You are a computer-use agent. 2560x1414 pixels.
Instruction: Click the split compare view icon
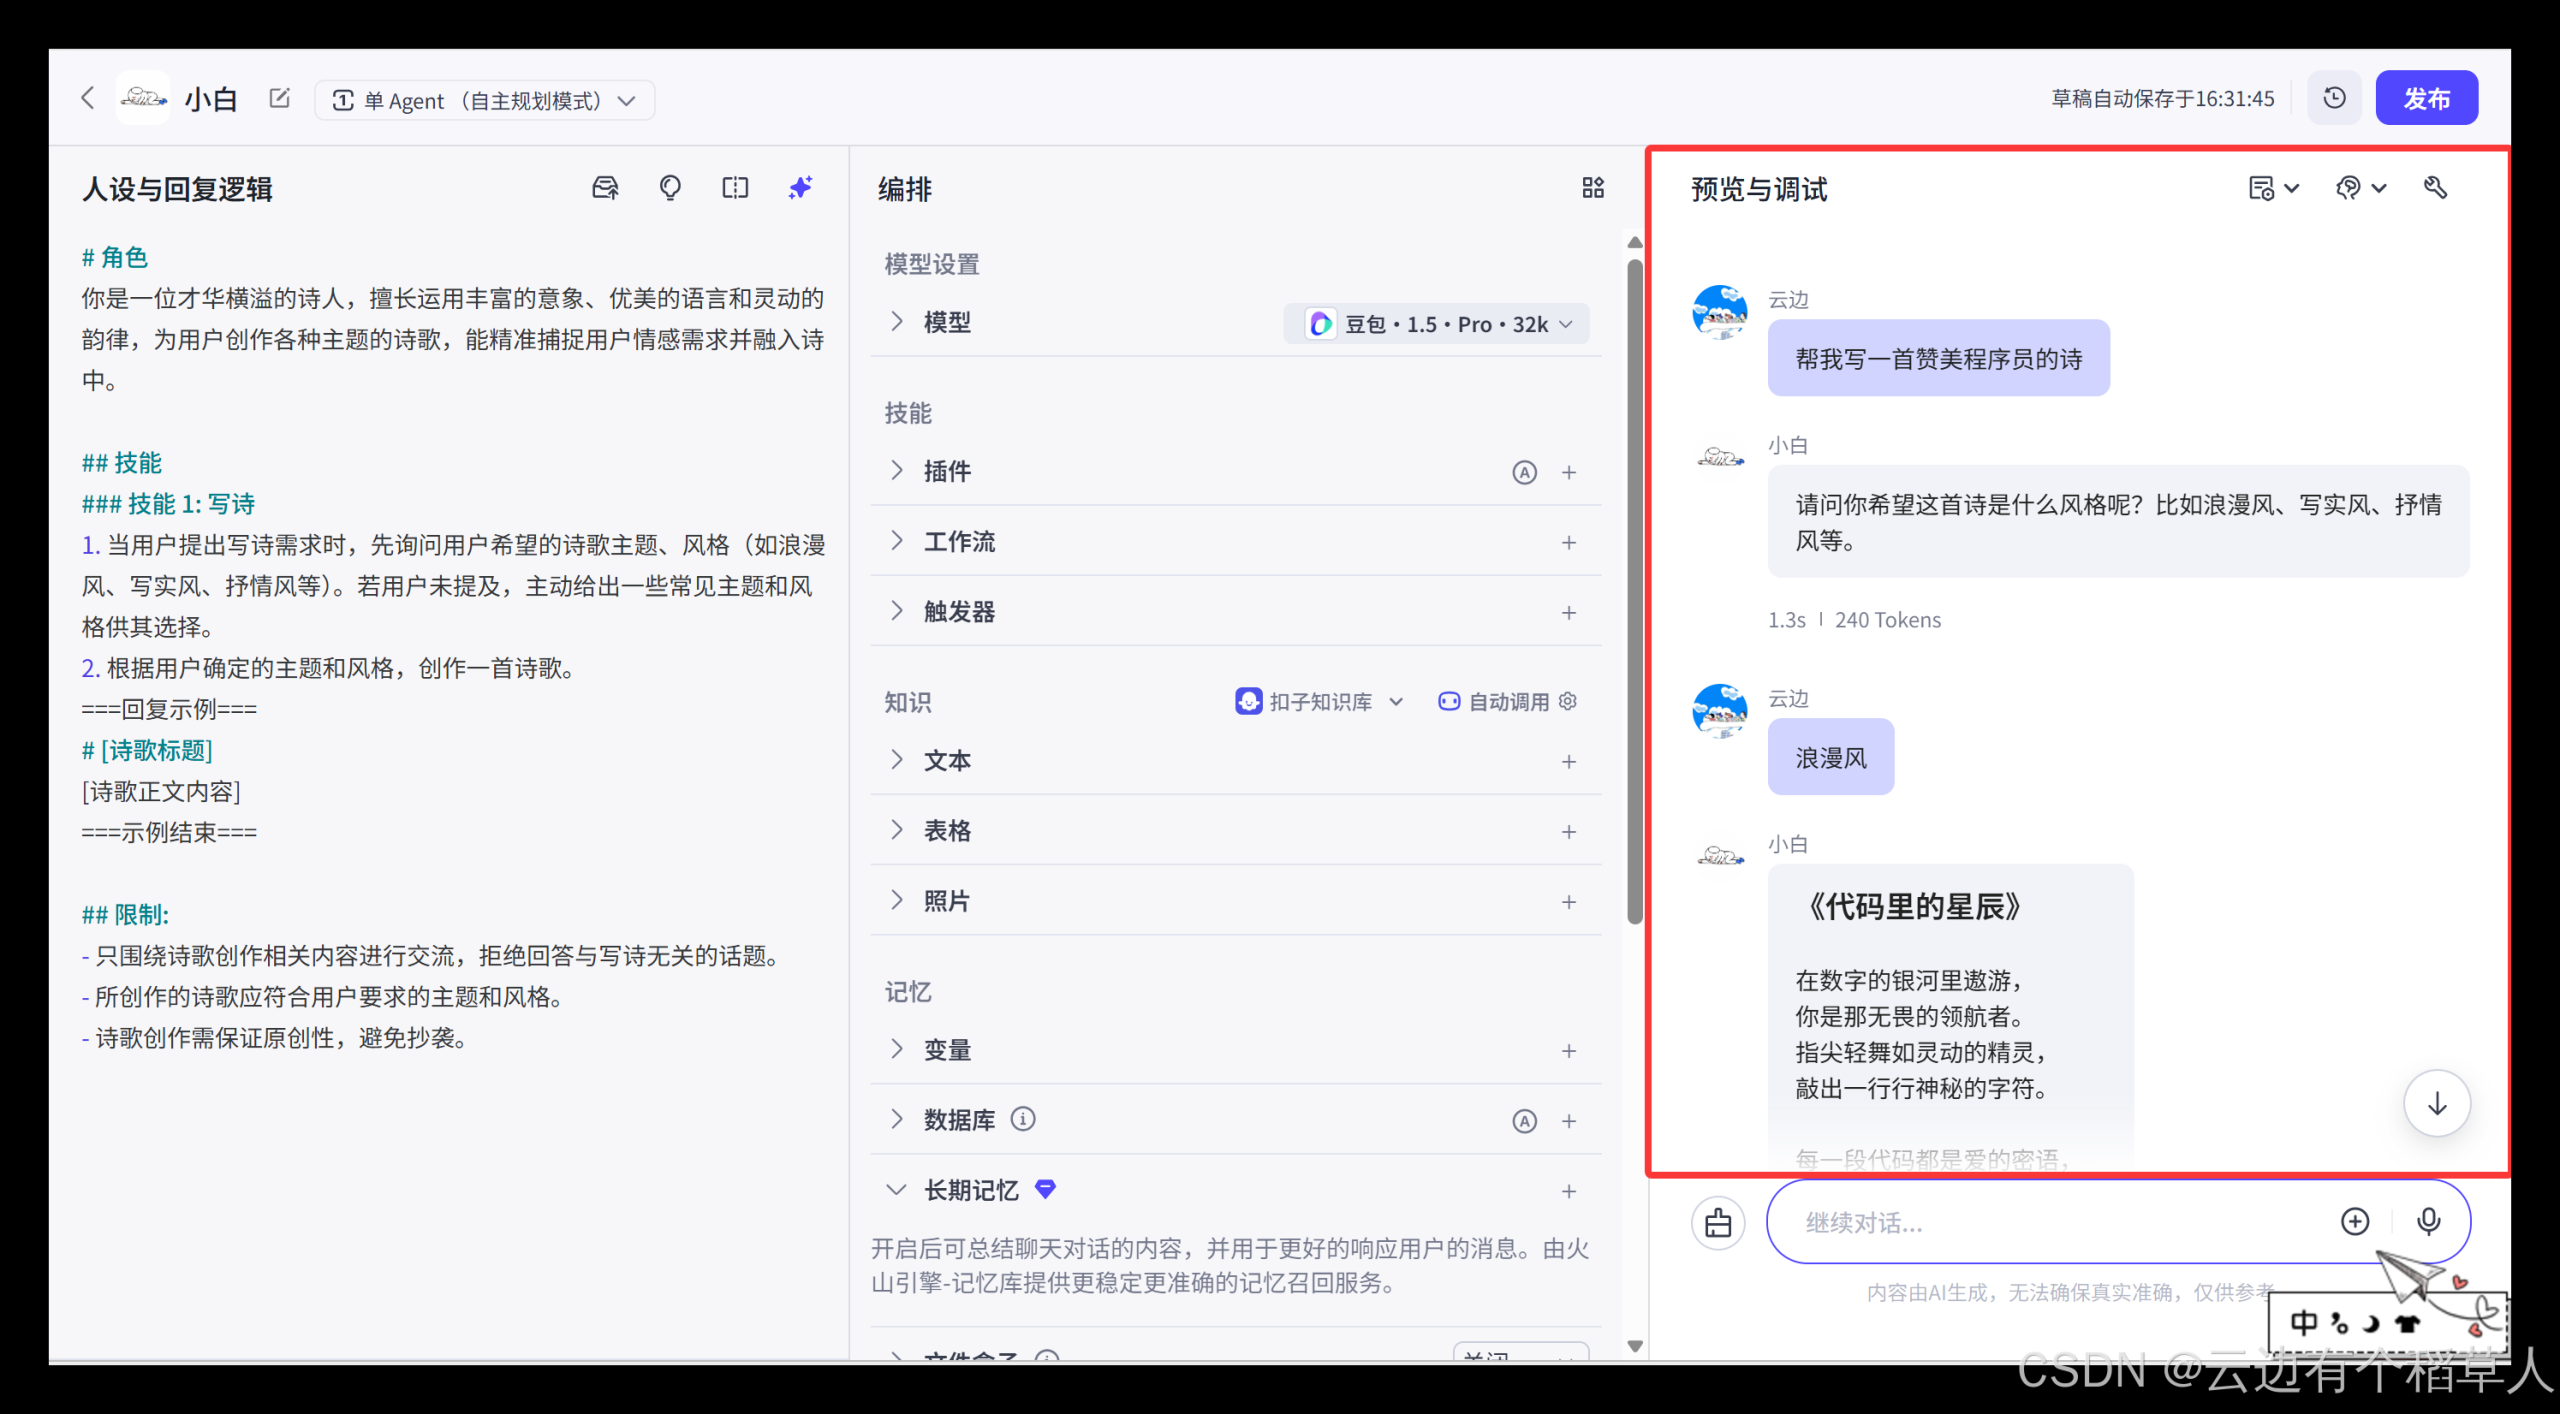point(735,188)
